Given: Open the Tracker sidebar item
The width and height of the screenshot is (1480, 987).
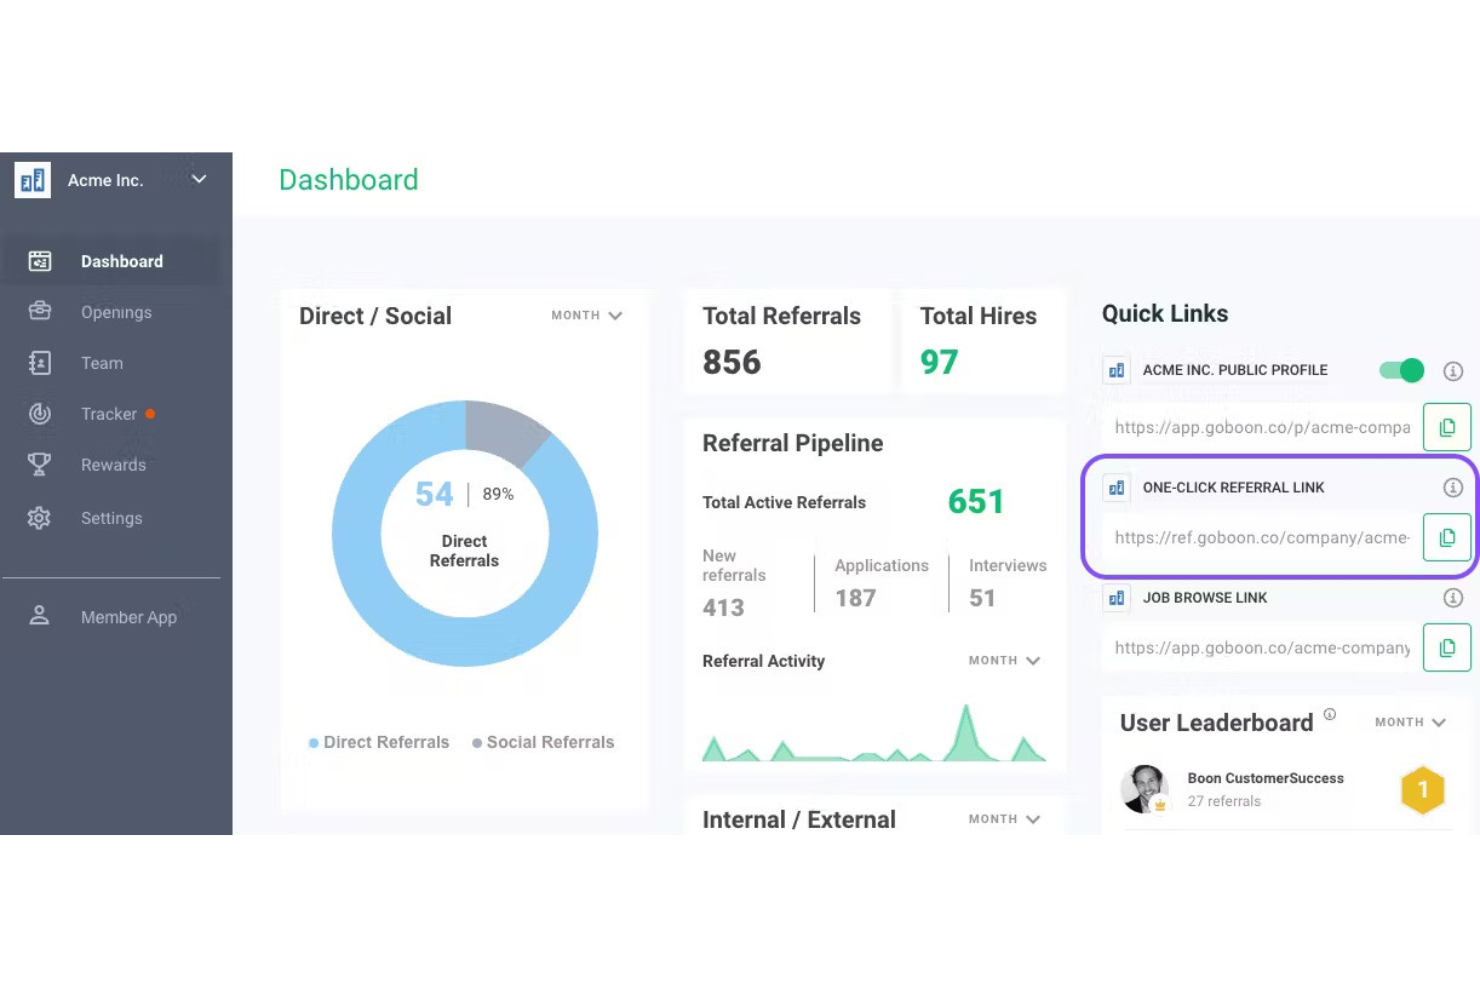Looking at the screenshot, I should (x=108, y=414).
